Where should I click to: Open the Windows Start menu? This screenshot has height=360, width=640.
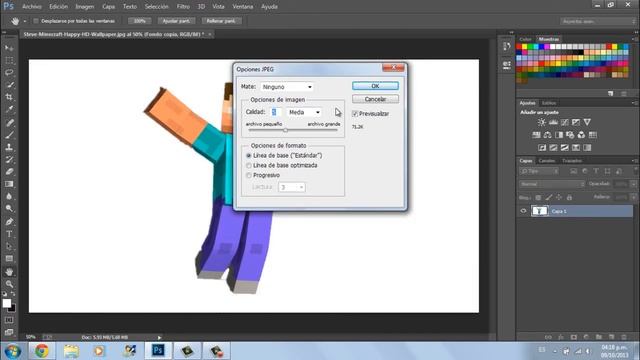pos(13,351)
